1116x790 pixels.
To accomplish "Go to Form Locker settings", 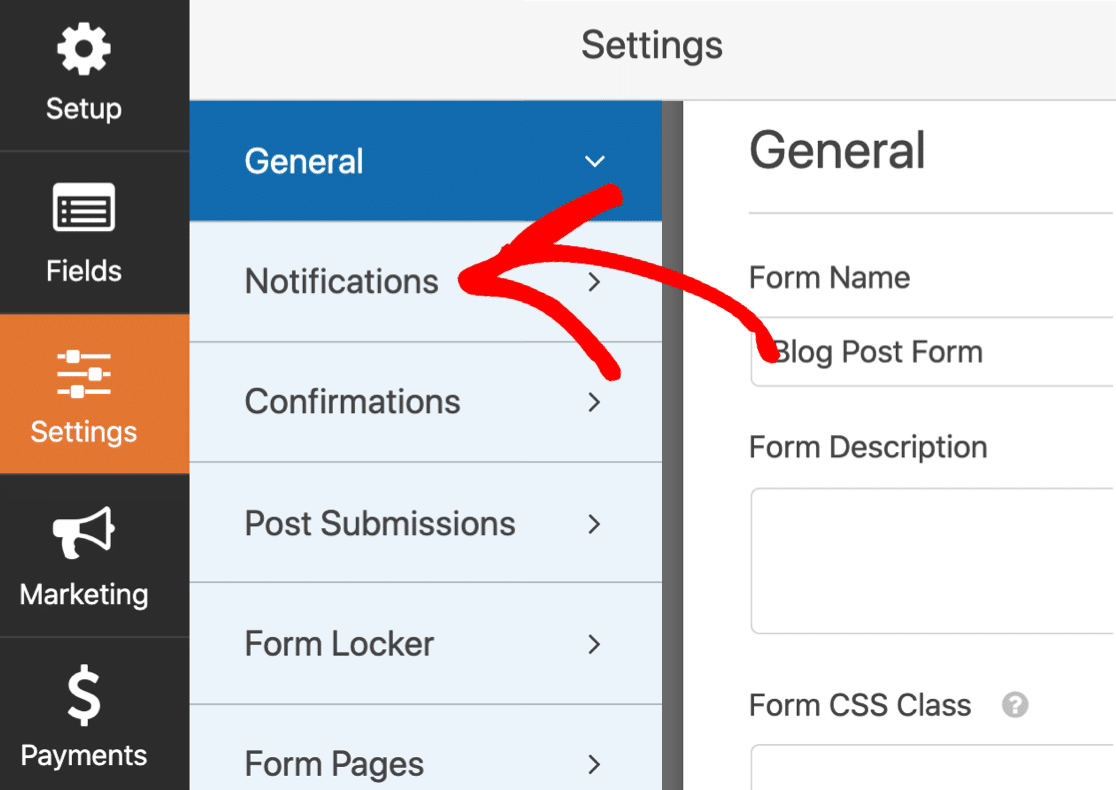I will 339,644.
